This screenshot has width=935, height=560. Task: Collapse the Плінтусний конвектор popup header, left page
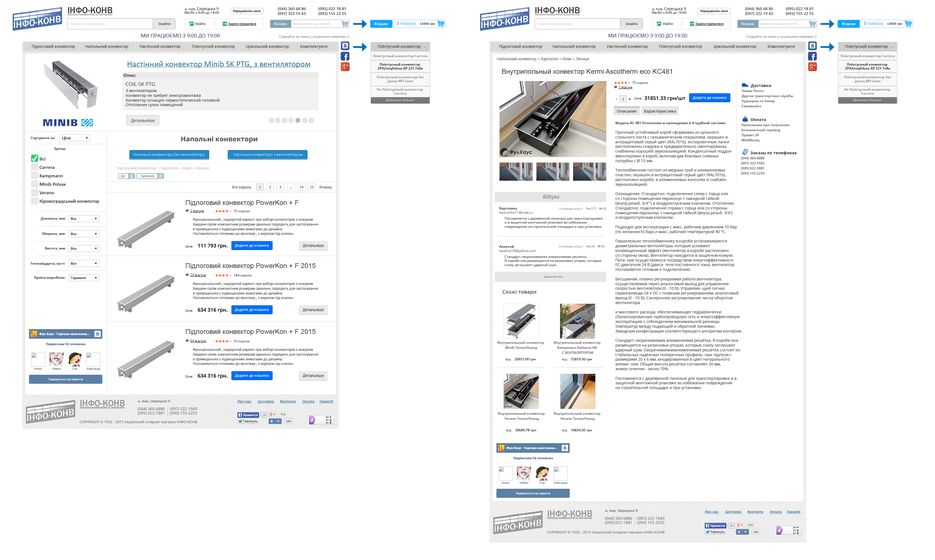click(x=400, y=46)
